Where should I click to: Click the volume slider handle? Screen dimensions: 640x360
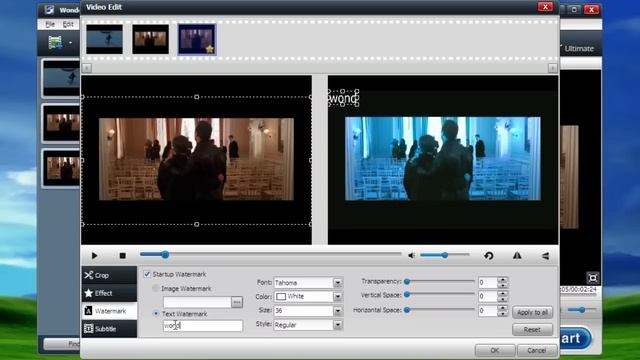tap(444, 256)
